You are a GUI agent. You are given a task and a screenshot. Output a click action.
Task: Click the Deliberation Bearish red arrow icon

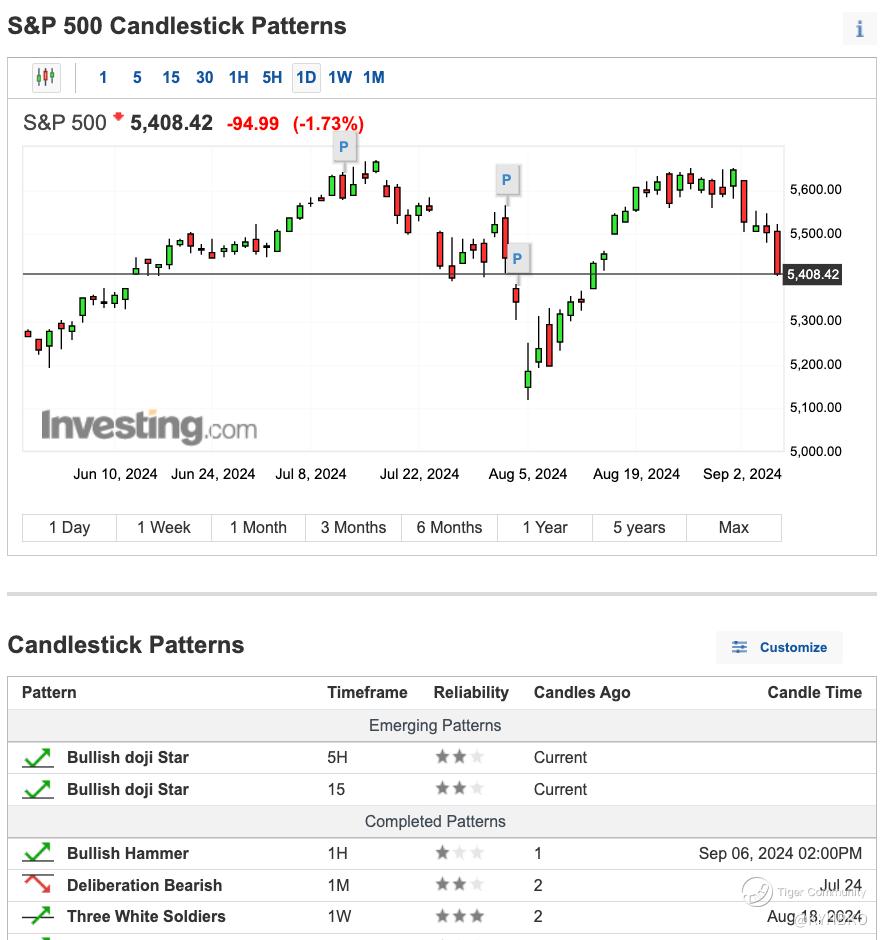(38, 885)
